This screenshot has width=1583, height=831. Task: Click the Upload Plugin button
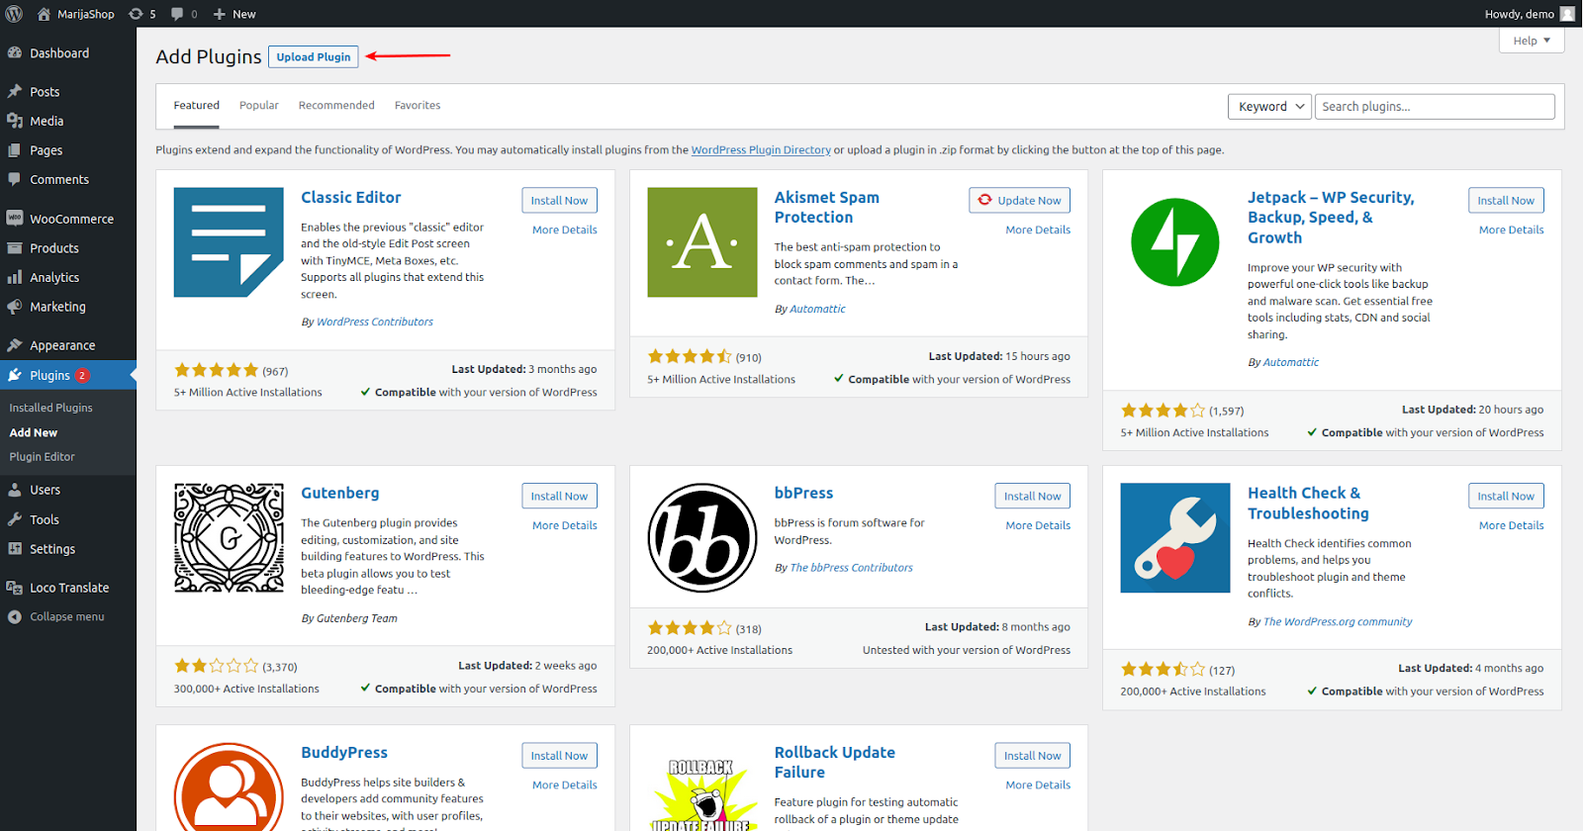pyautogui.click(x=313, y=57)
